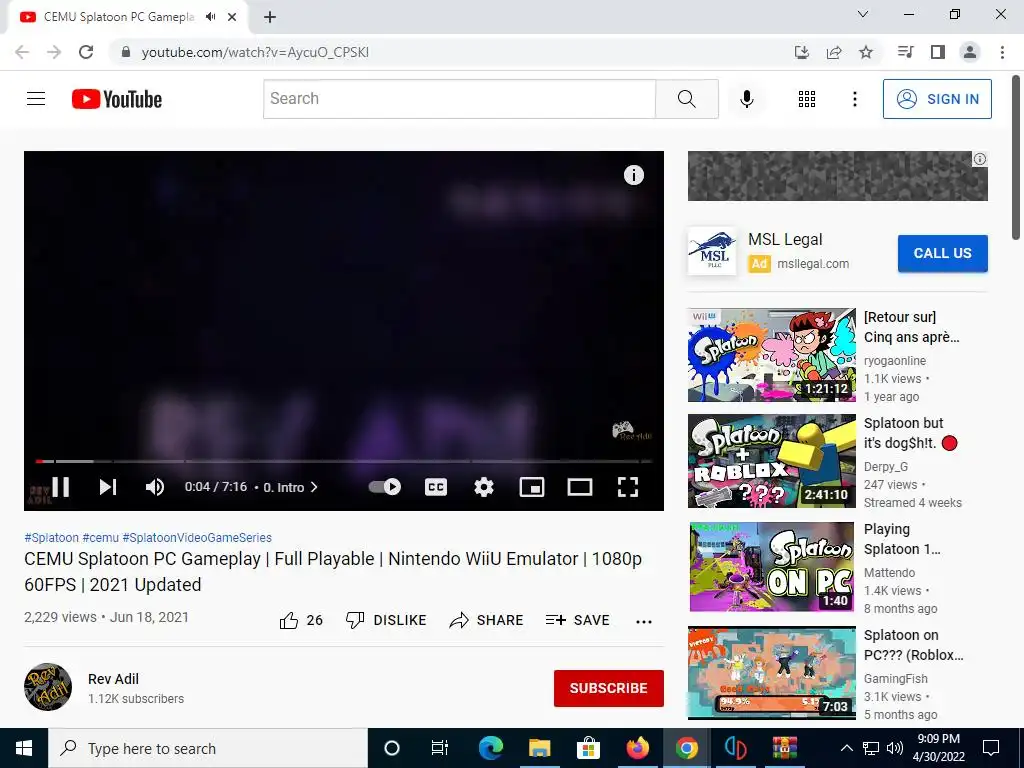Screen dimensions: 1024x768
Task: Enter full screen mode
Action: click(628, 487)
